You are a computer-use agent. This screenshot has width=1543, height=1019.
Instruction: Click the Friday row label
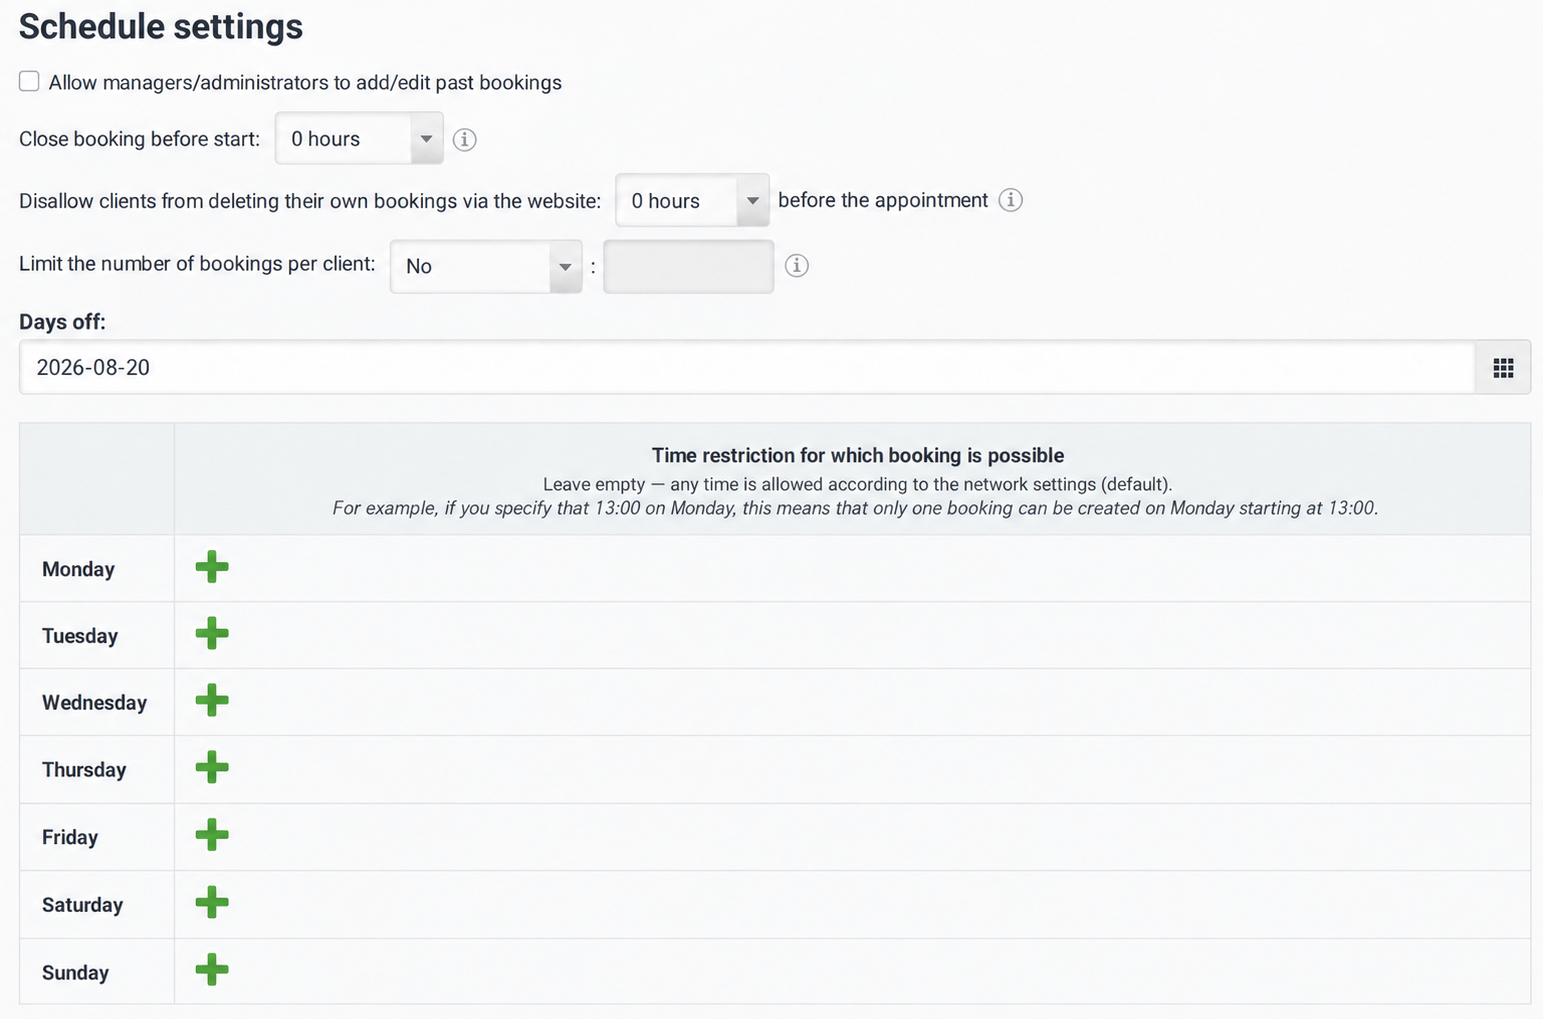[70, 837]
